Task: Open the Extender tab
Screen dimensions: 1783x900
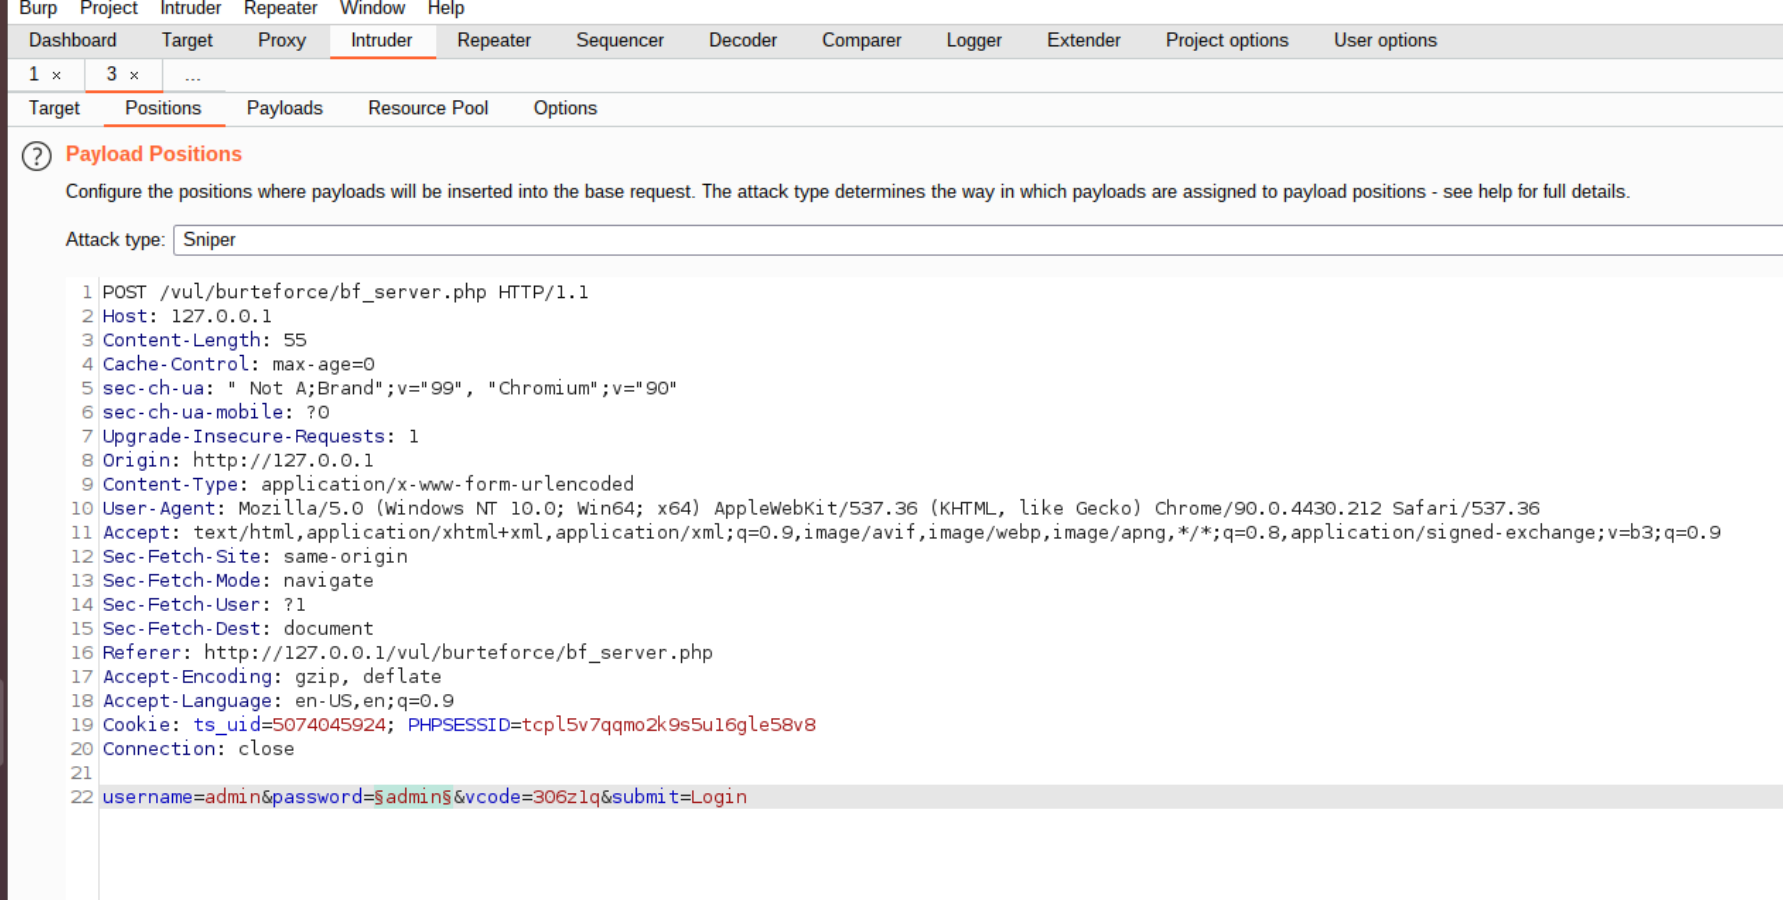Action: click(1084, 40)
